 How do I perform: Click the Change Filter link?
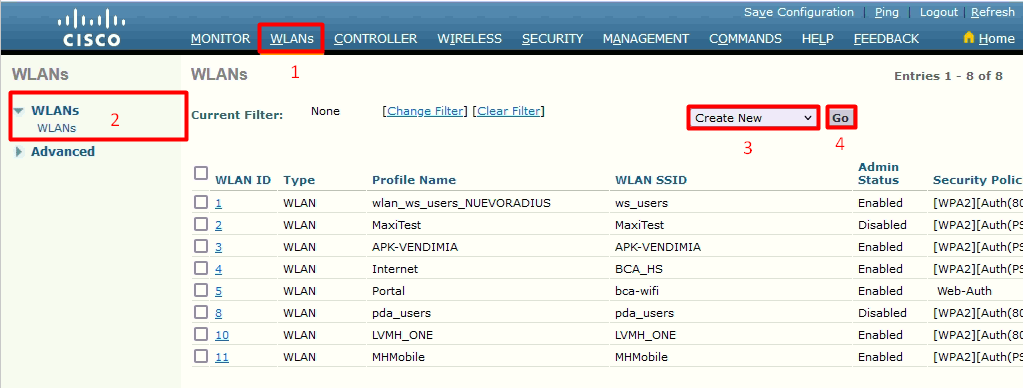(425, 111)
